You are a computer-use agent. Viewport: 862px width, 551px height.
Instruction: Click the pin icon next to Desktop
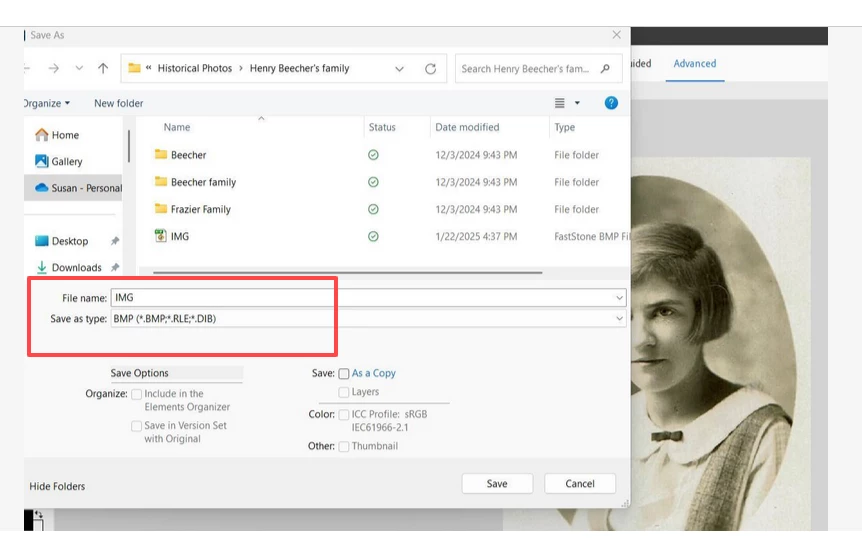(115, 241)
